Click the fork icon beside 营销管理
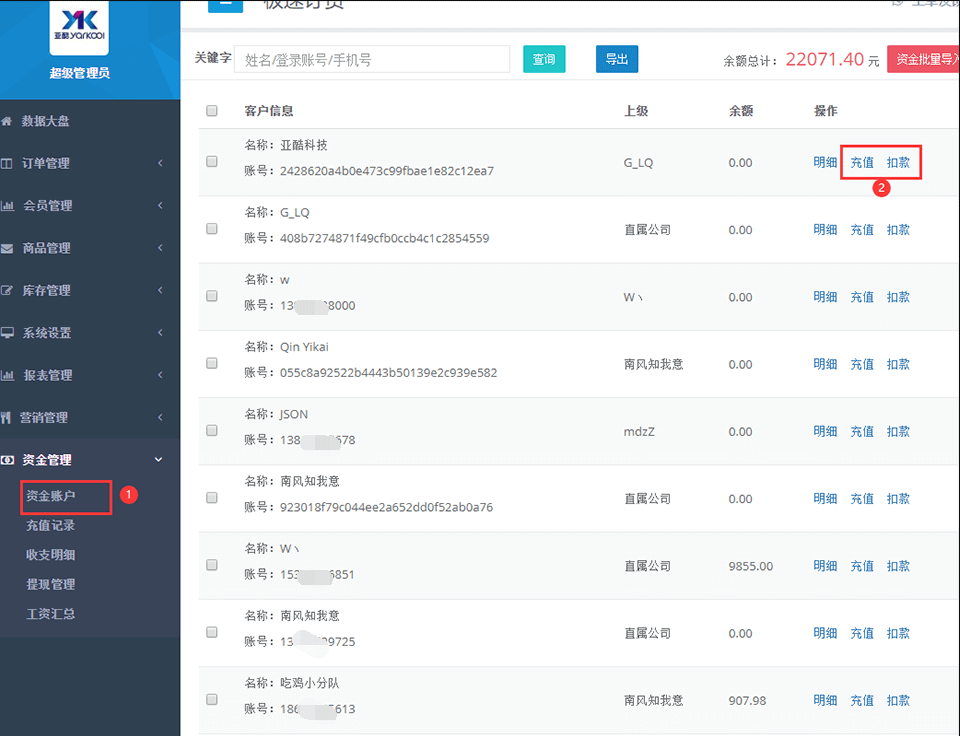 [6, 418]
